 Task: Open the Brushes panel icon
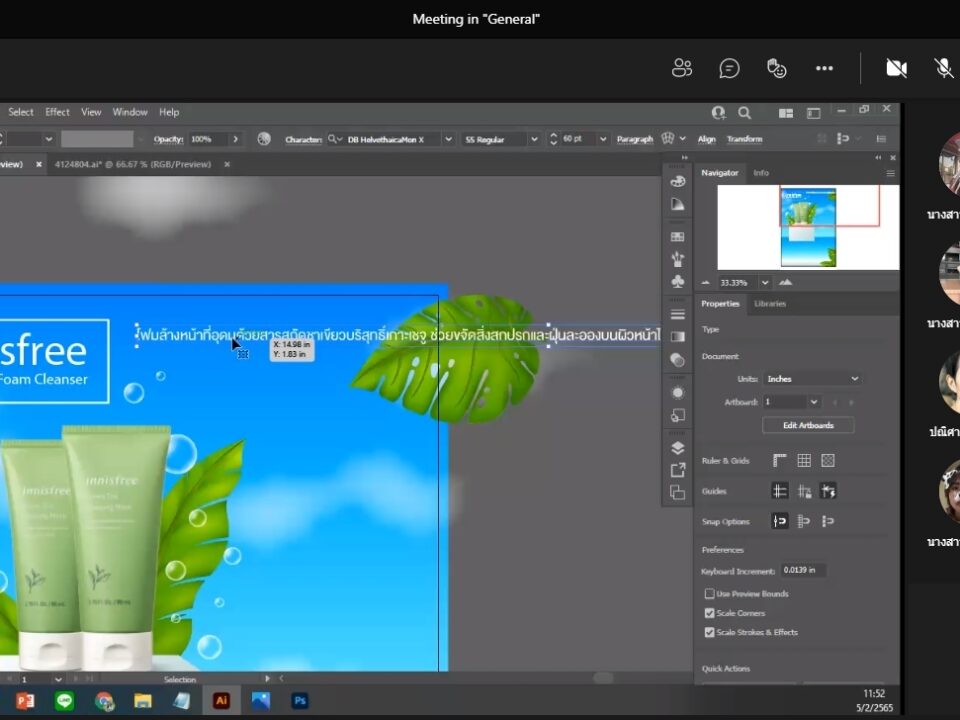point(678,258)
